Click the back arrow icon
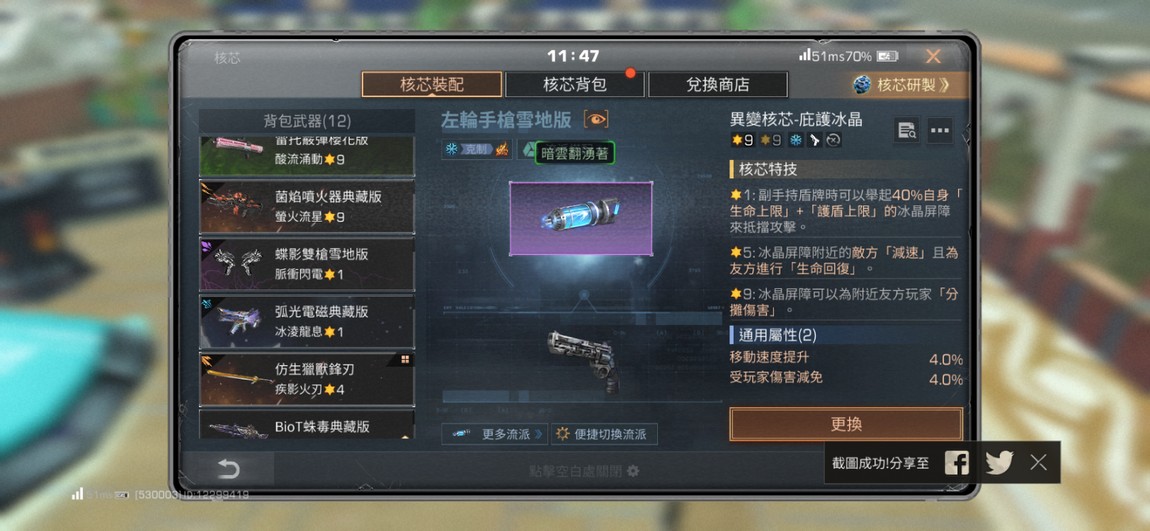 coord(228,469)
